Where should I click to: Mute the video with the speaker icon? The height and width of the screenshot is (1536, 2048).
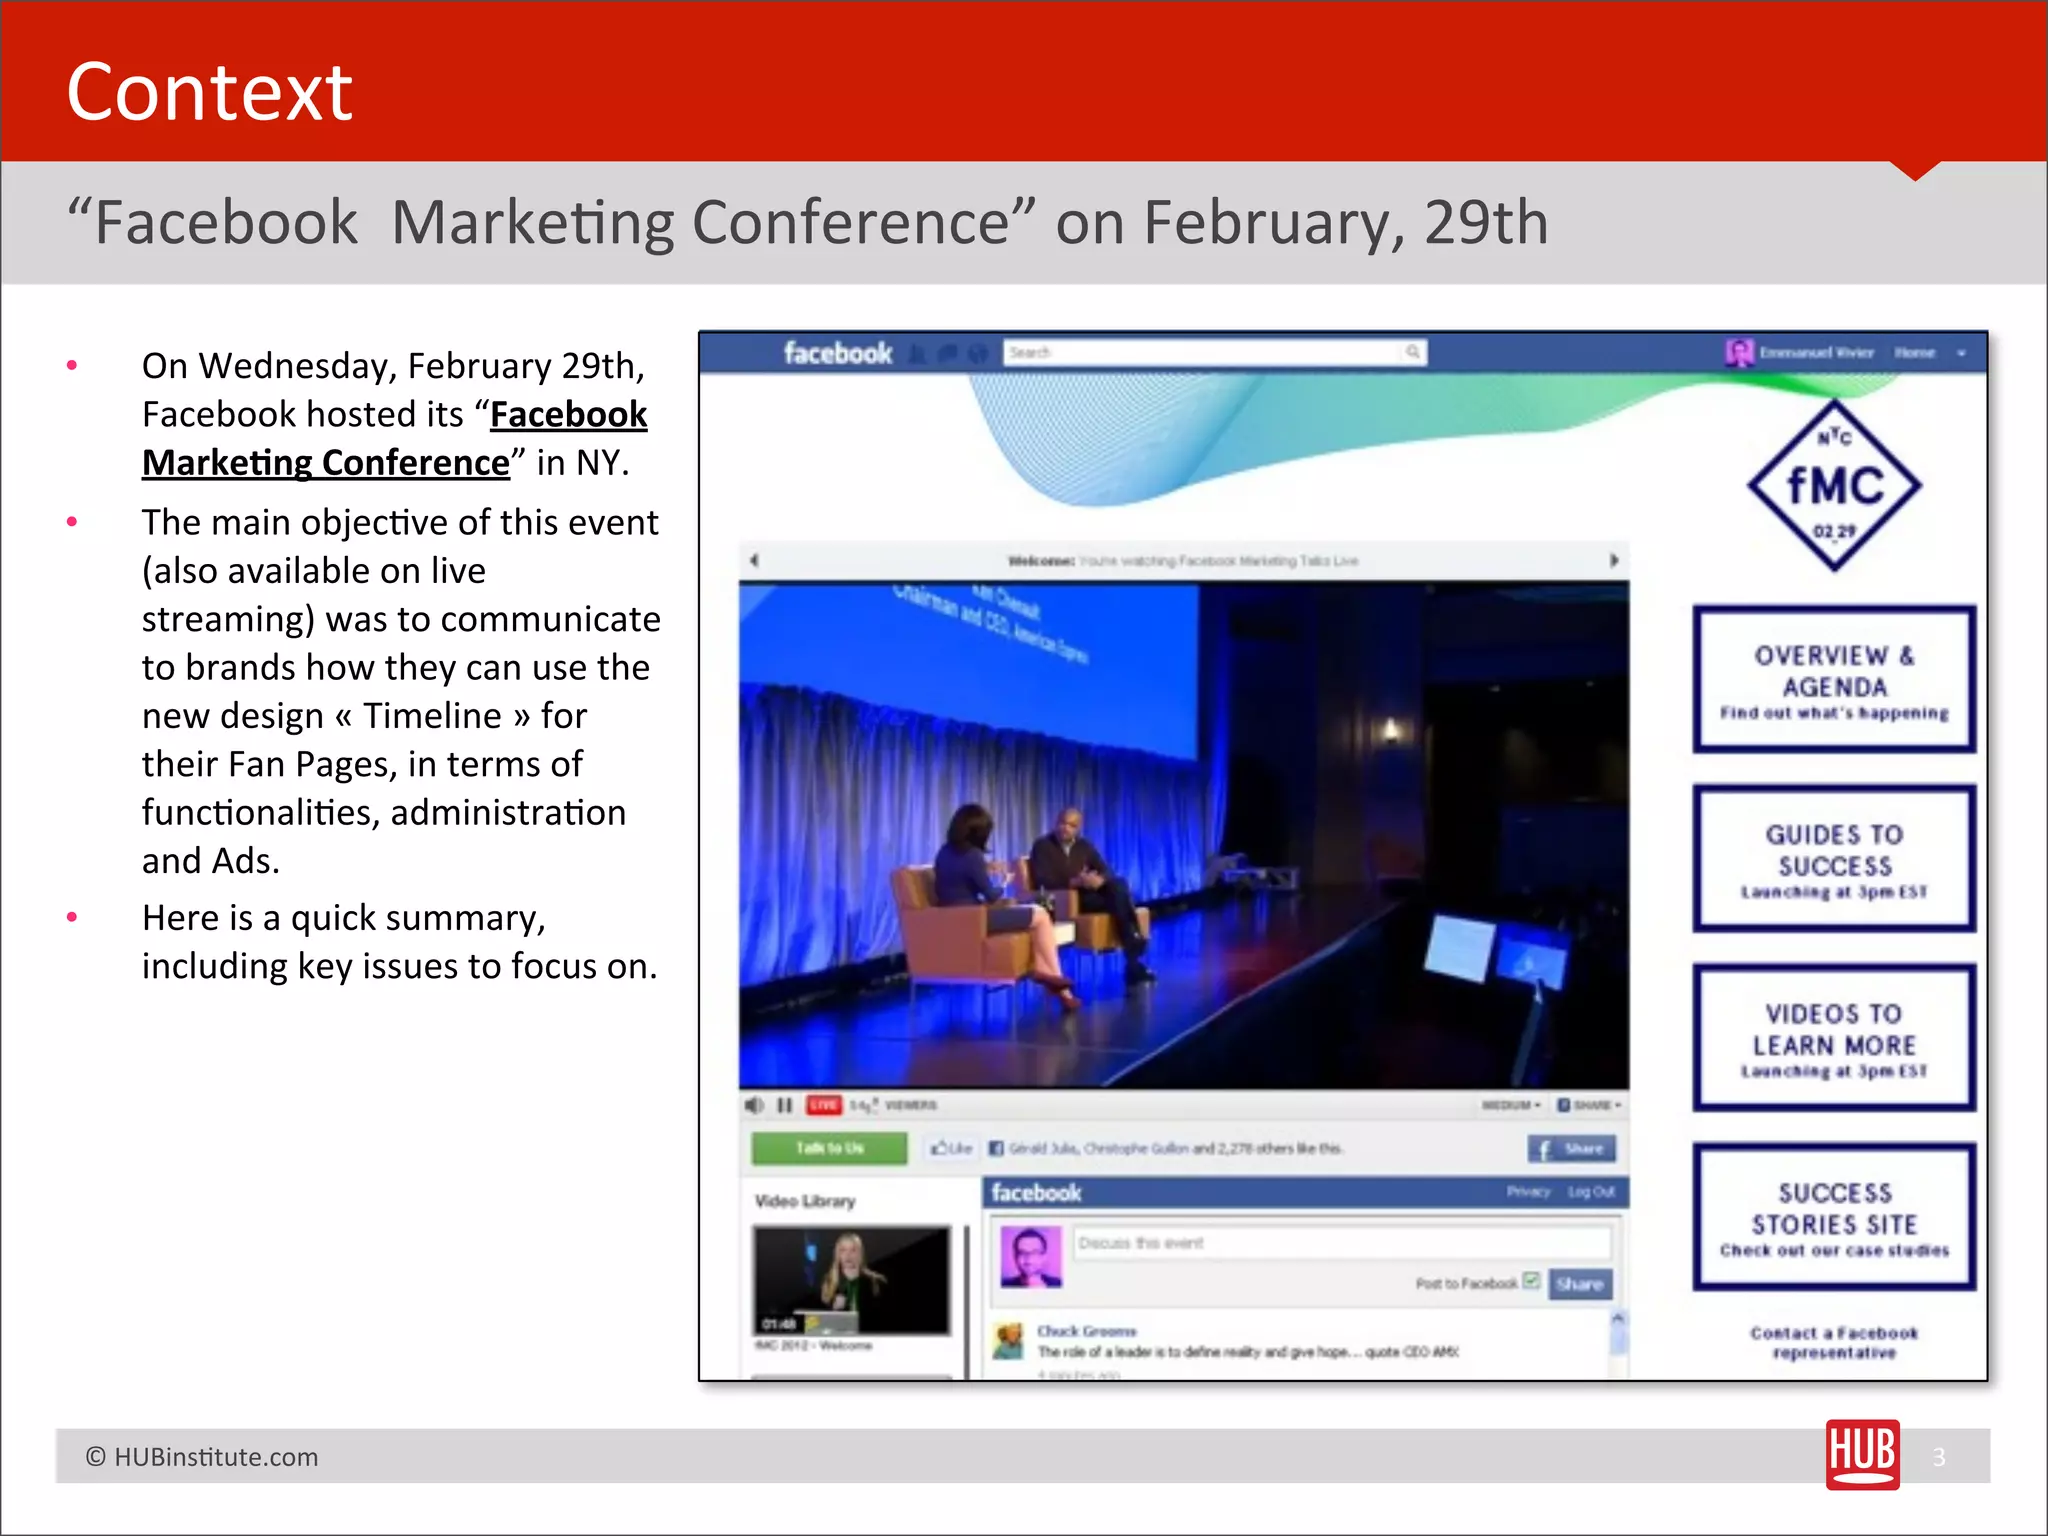754,1105
